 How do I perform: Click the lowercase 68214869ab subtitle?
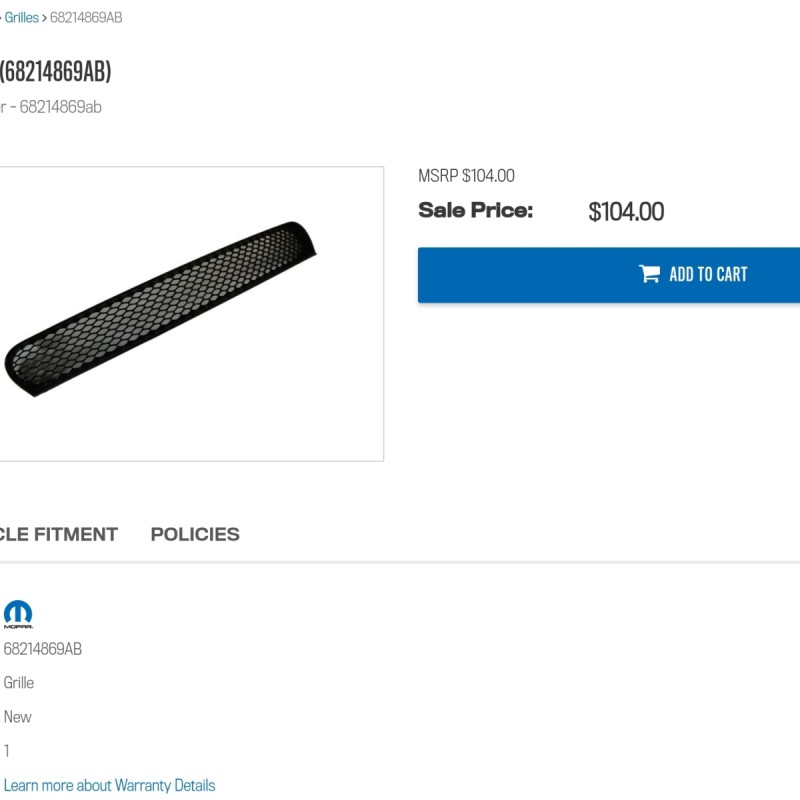(x=60, y=107)
